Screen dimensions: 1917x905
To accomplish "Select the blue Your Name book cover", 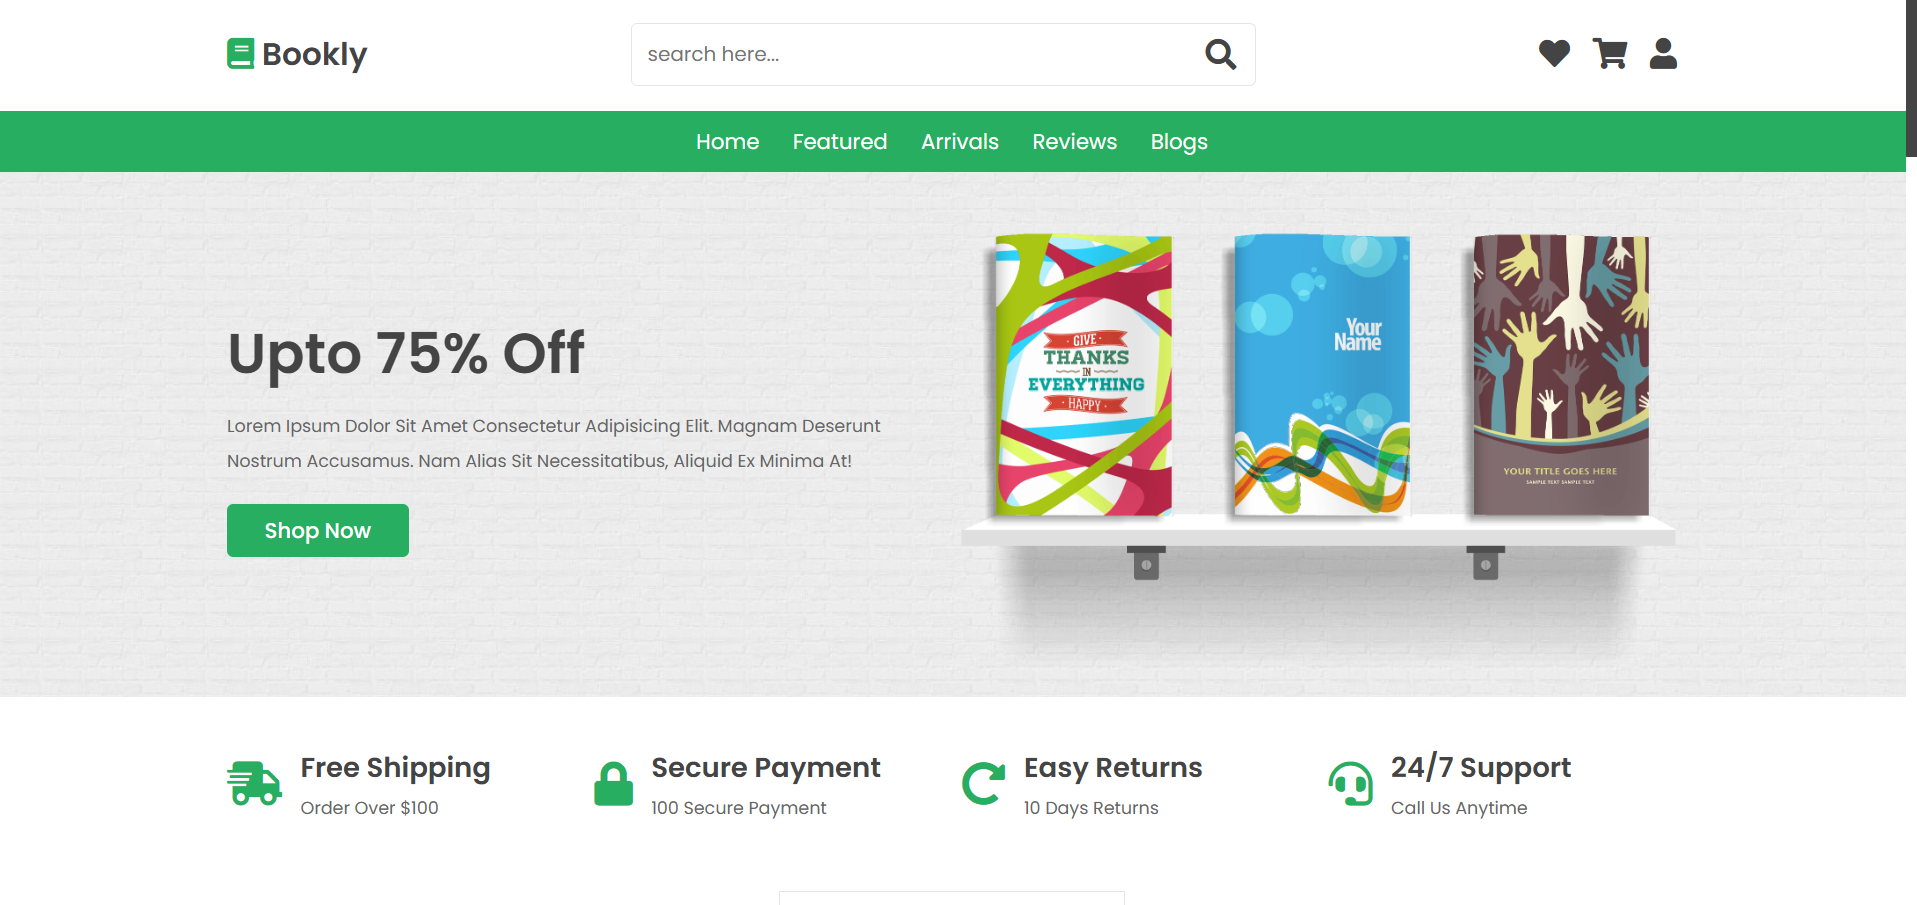I will (x=1321, y=375).
